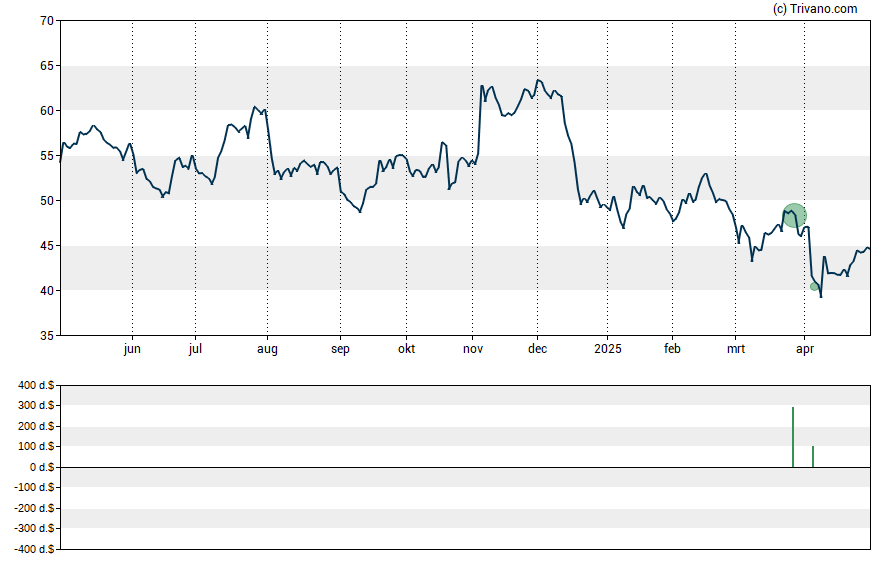Click the '45' price axis label
The height and width of the screenshot is (565, 888).
(x=47, y=246)
